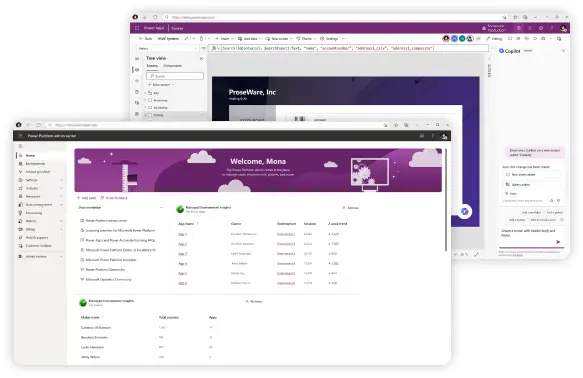Click Share feedback in admin center
583x378 pixels.
114,198
